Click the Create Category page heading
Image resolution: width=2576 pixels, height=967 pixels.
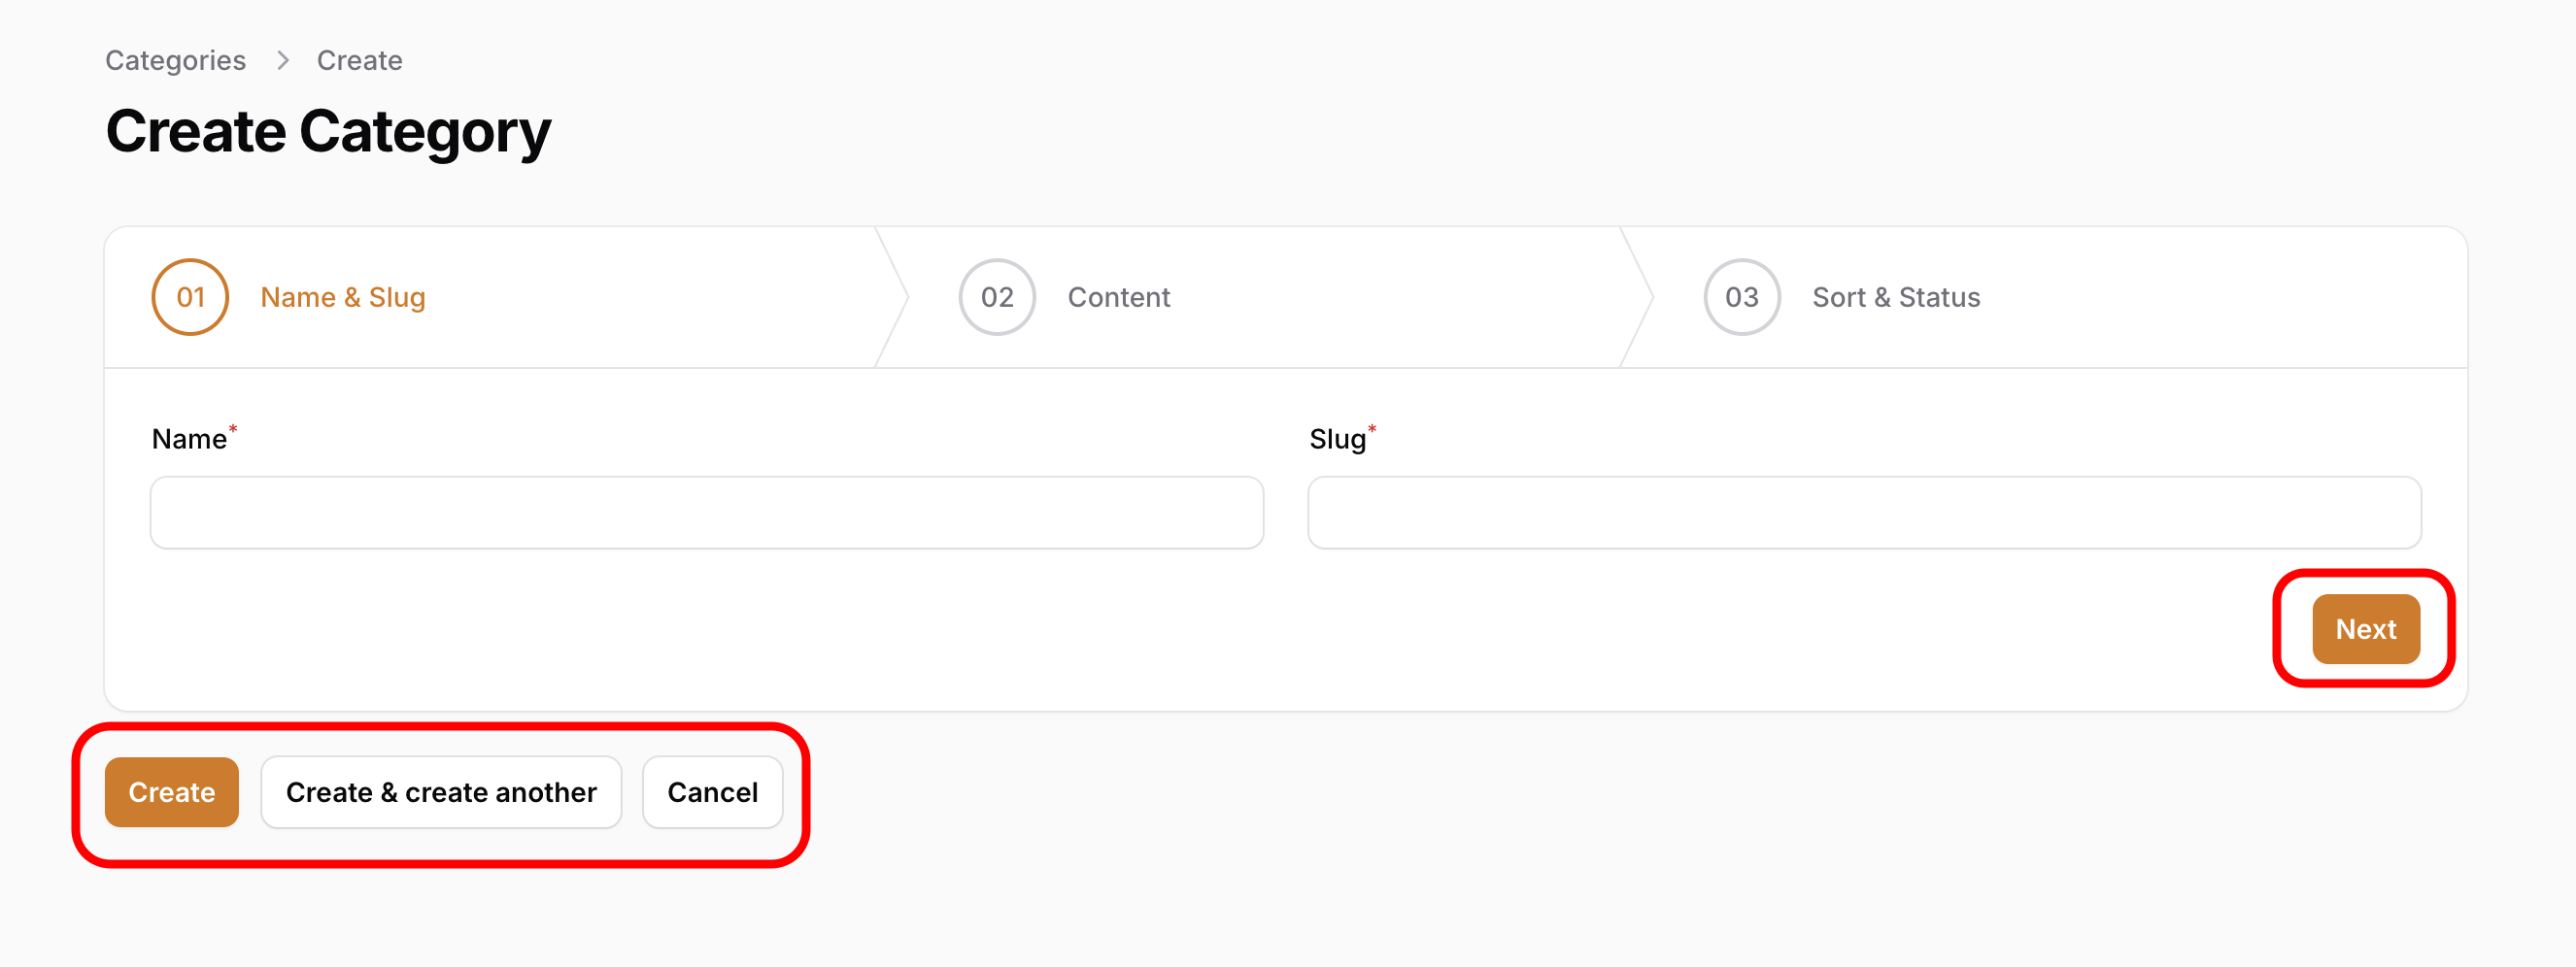328,132
